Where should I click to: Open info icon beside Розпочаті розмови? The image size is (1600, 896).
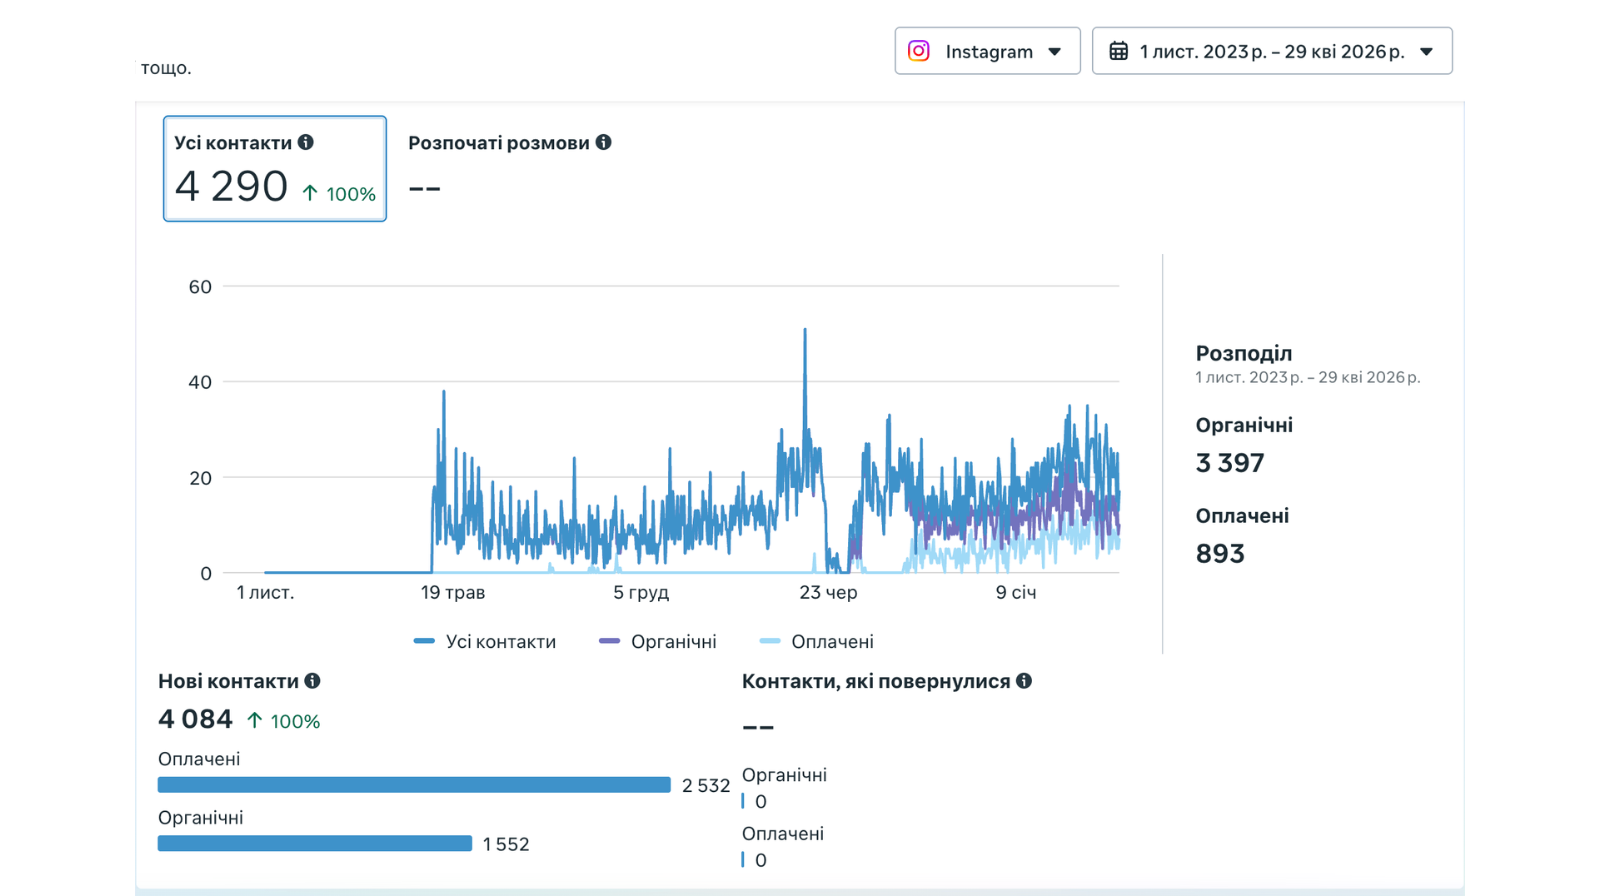(x=604, y=142)
